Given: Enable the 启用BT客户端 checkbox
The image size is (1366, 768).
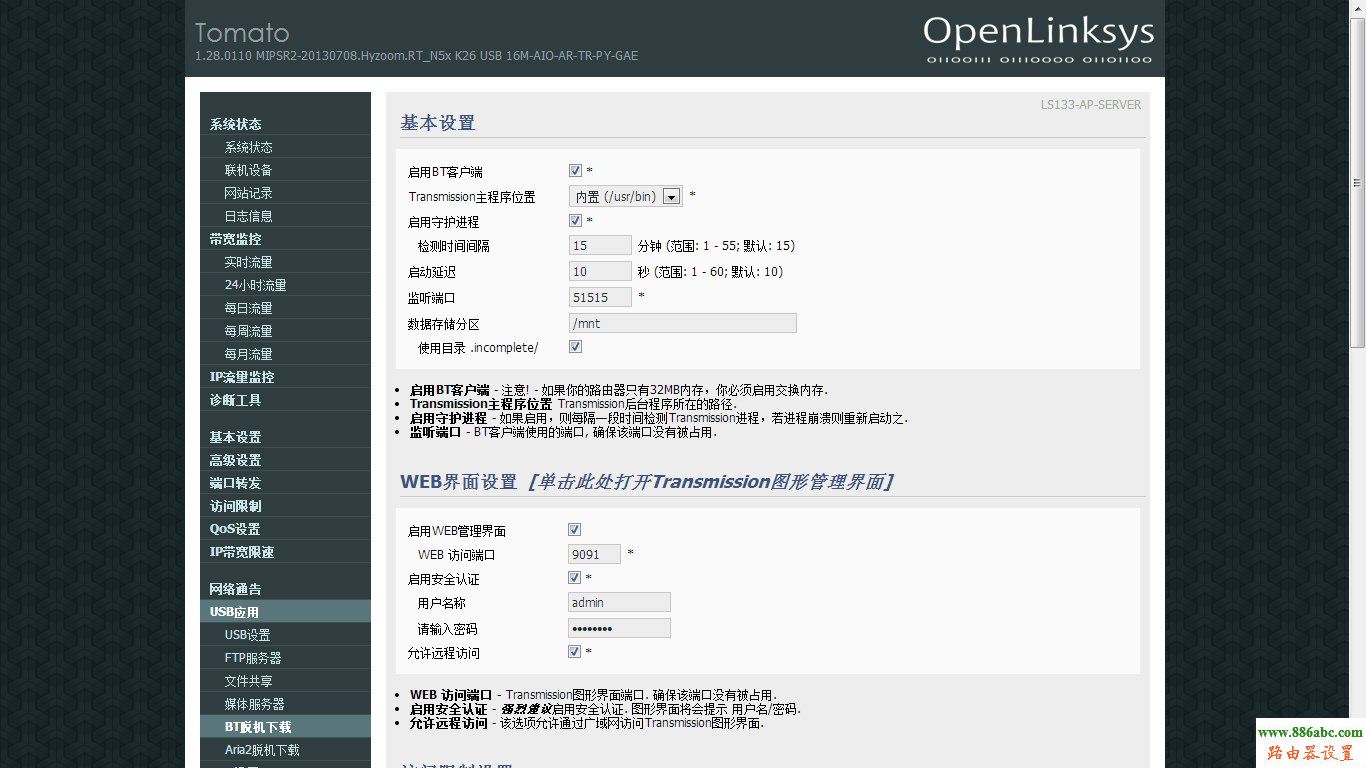Looking at the screenshot, I should point(575,170).
